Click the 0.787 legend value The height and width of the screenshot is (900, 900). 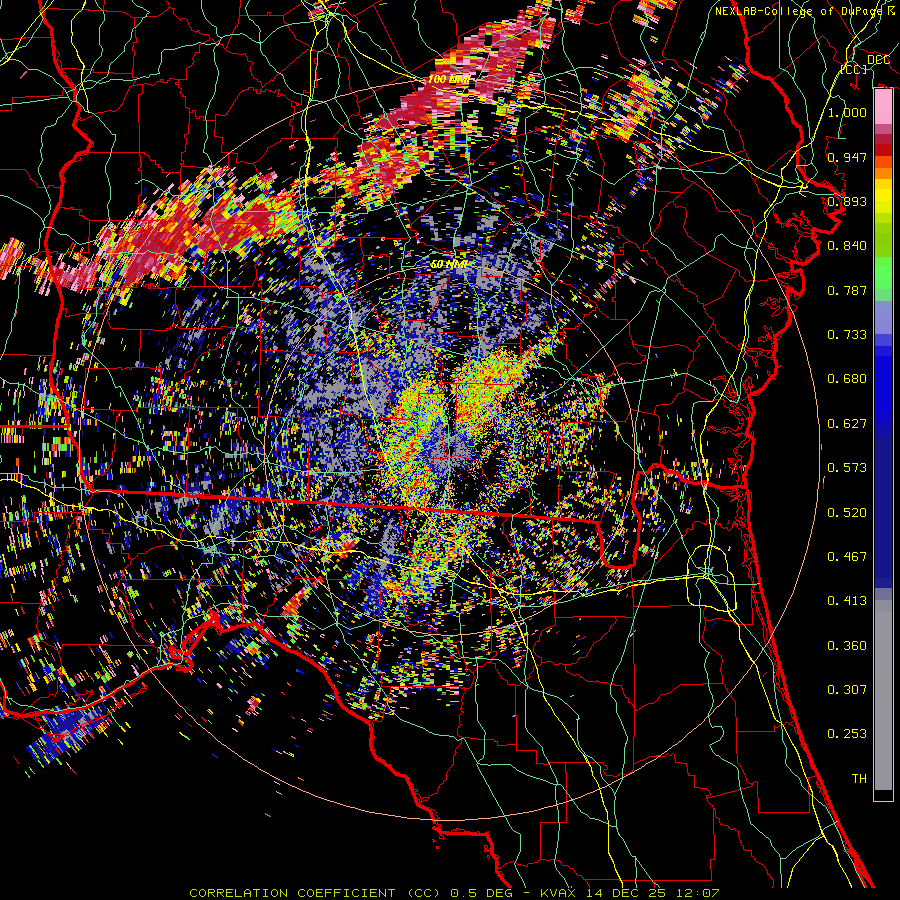click(x=847, y=290)
